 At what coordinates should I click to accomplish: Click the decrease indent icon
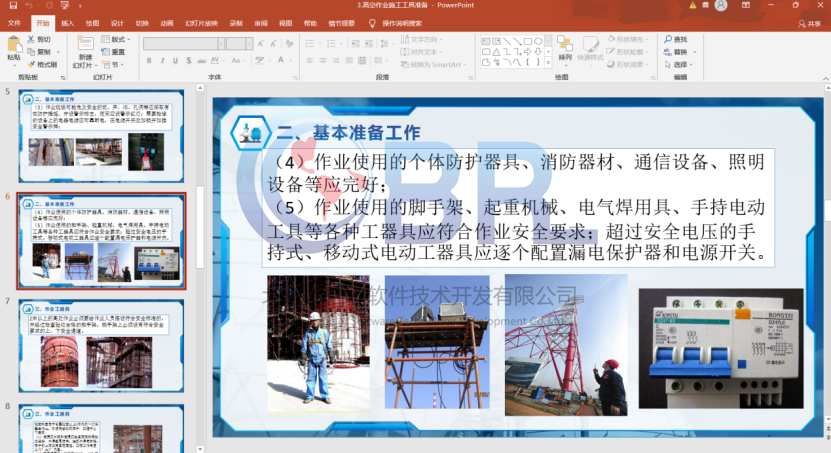coord(356,43)
